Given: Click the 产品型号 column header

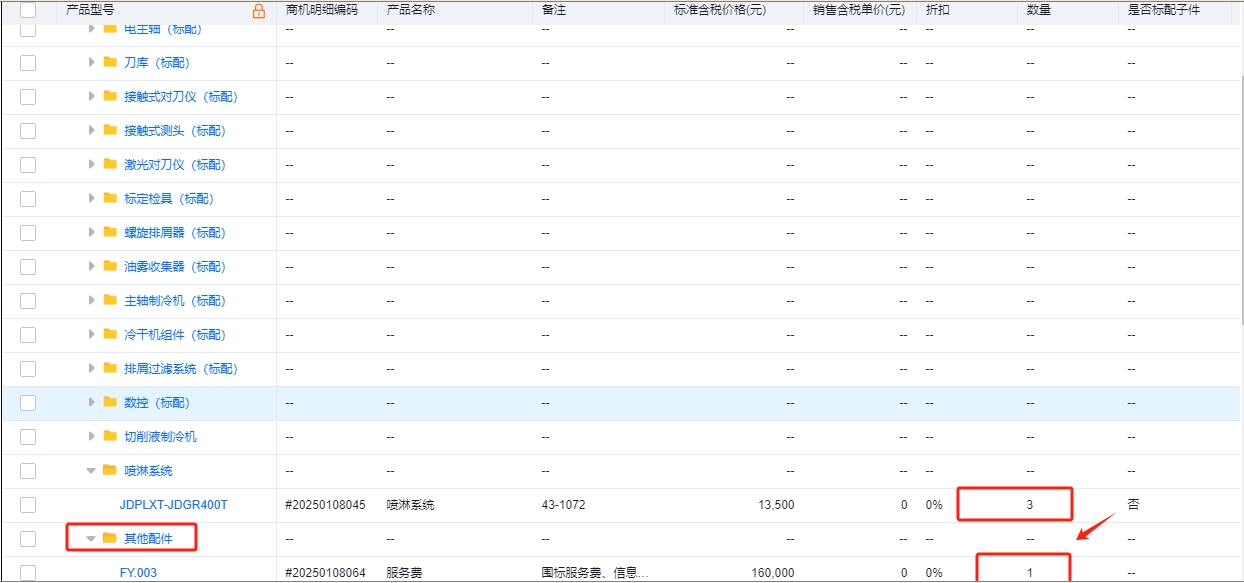Looking at the screenshot, I should tap(90, 10).
